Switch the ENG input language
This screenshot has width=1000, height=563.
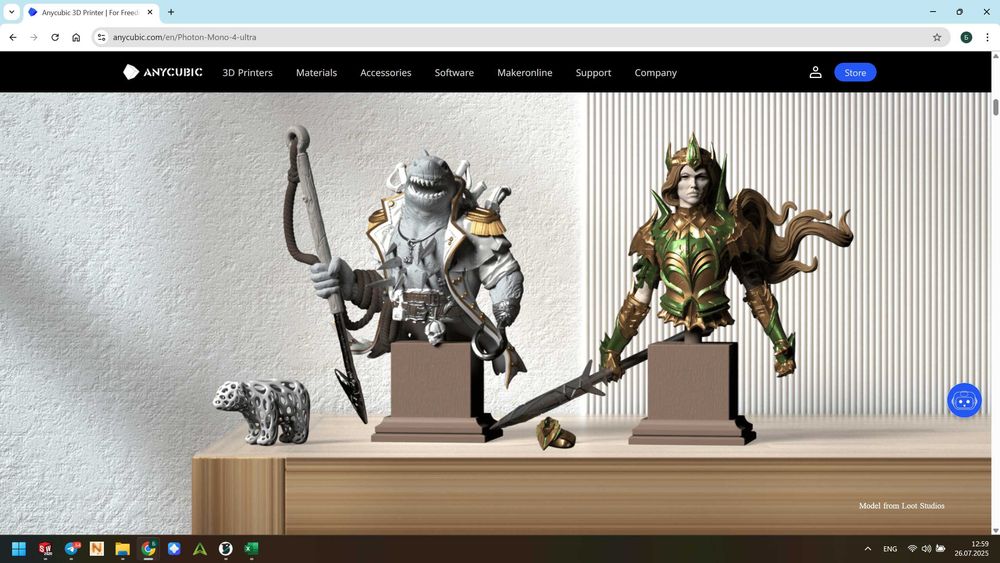coord(890,548)
